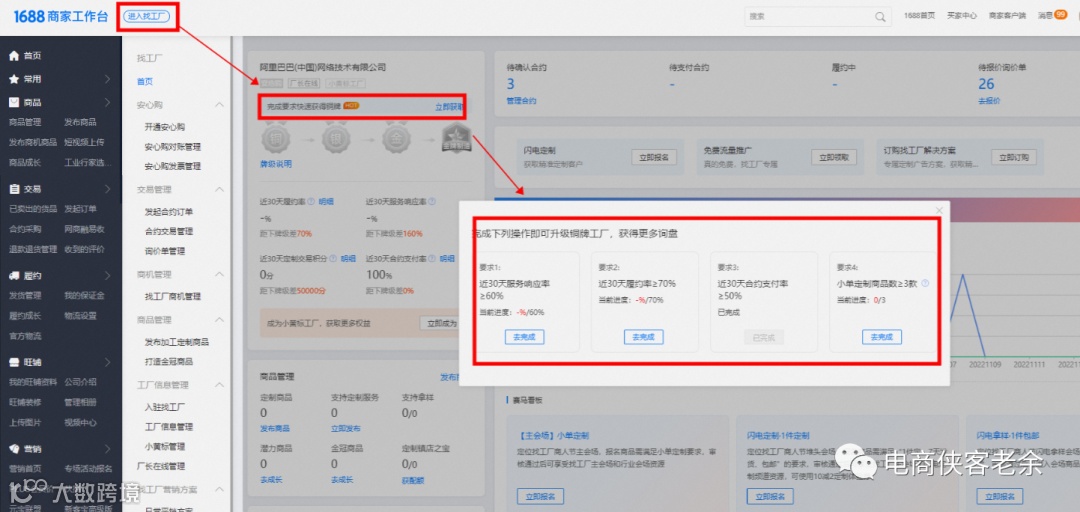
Task: Open 发起合约订单 menu item
Action: click(x=169, y=212)
